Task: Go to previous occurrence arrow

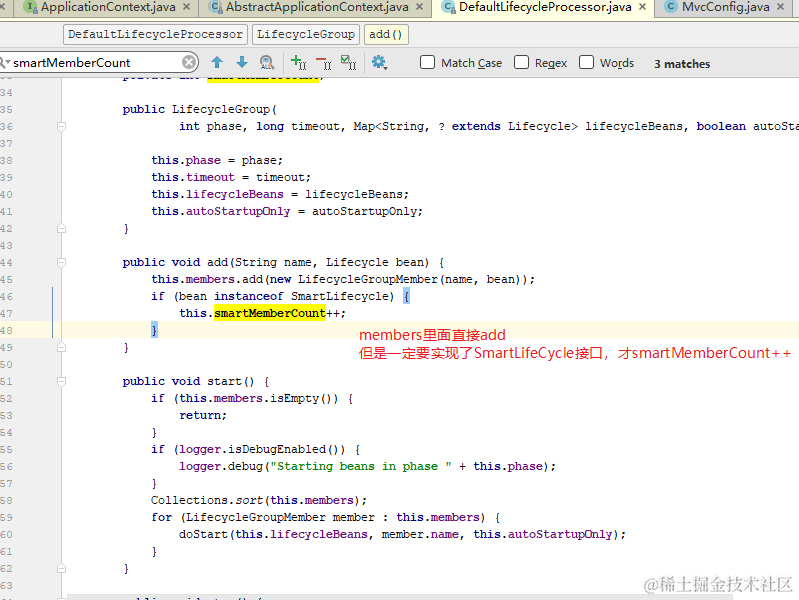Action: 217,63
